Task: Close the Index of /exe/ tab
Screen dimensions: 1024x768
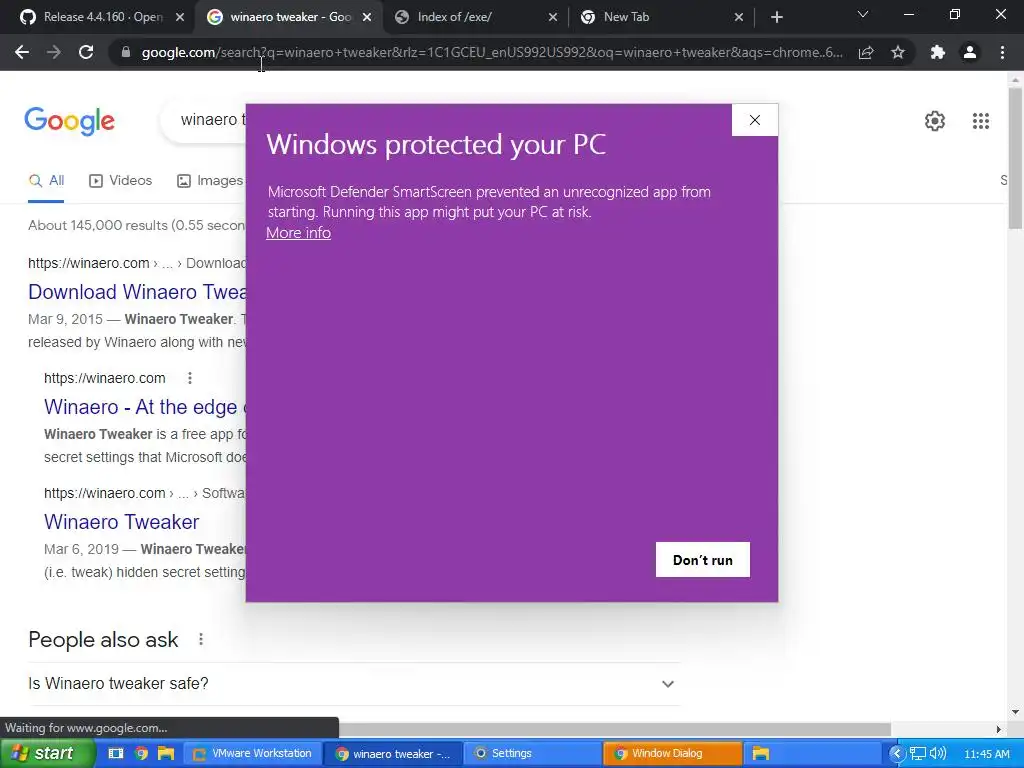Action: click(552, 17)
